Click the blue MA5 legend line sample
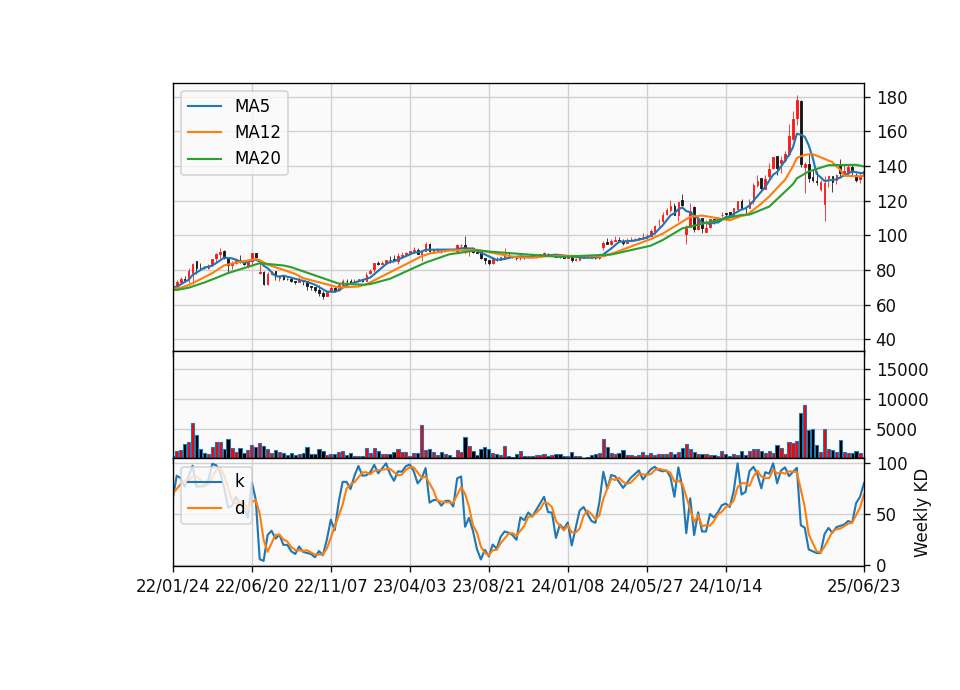 coord(204,106)
